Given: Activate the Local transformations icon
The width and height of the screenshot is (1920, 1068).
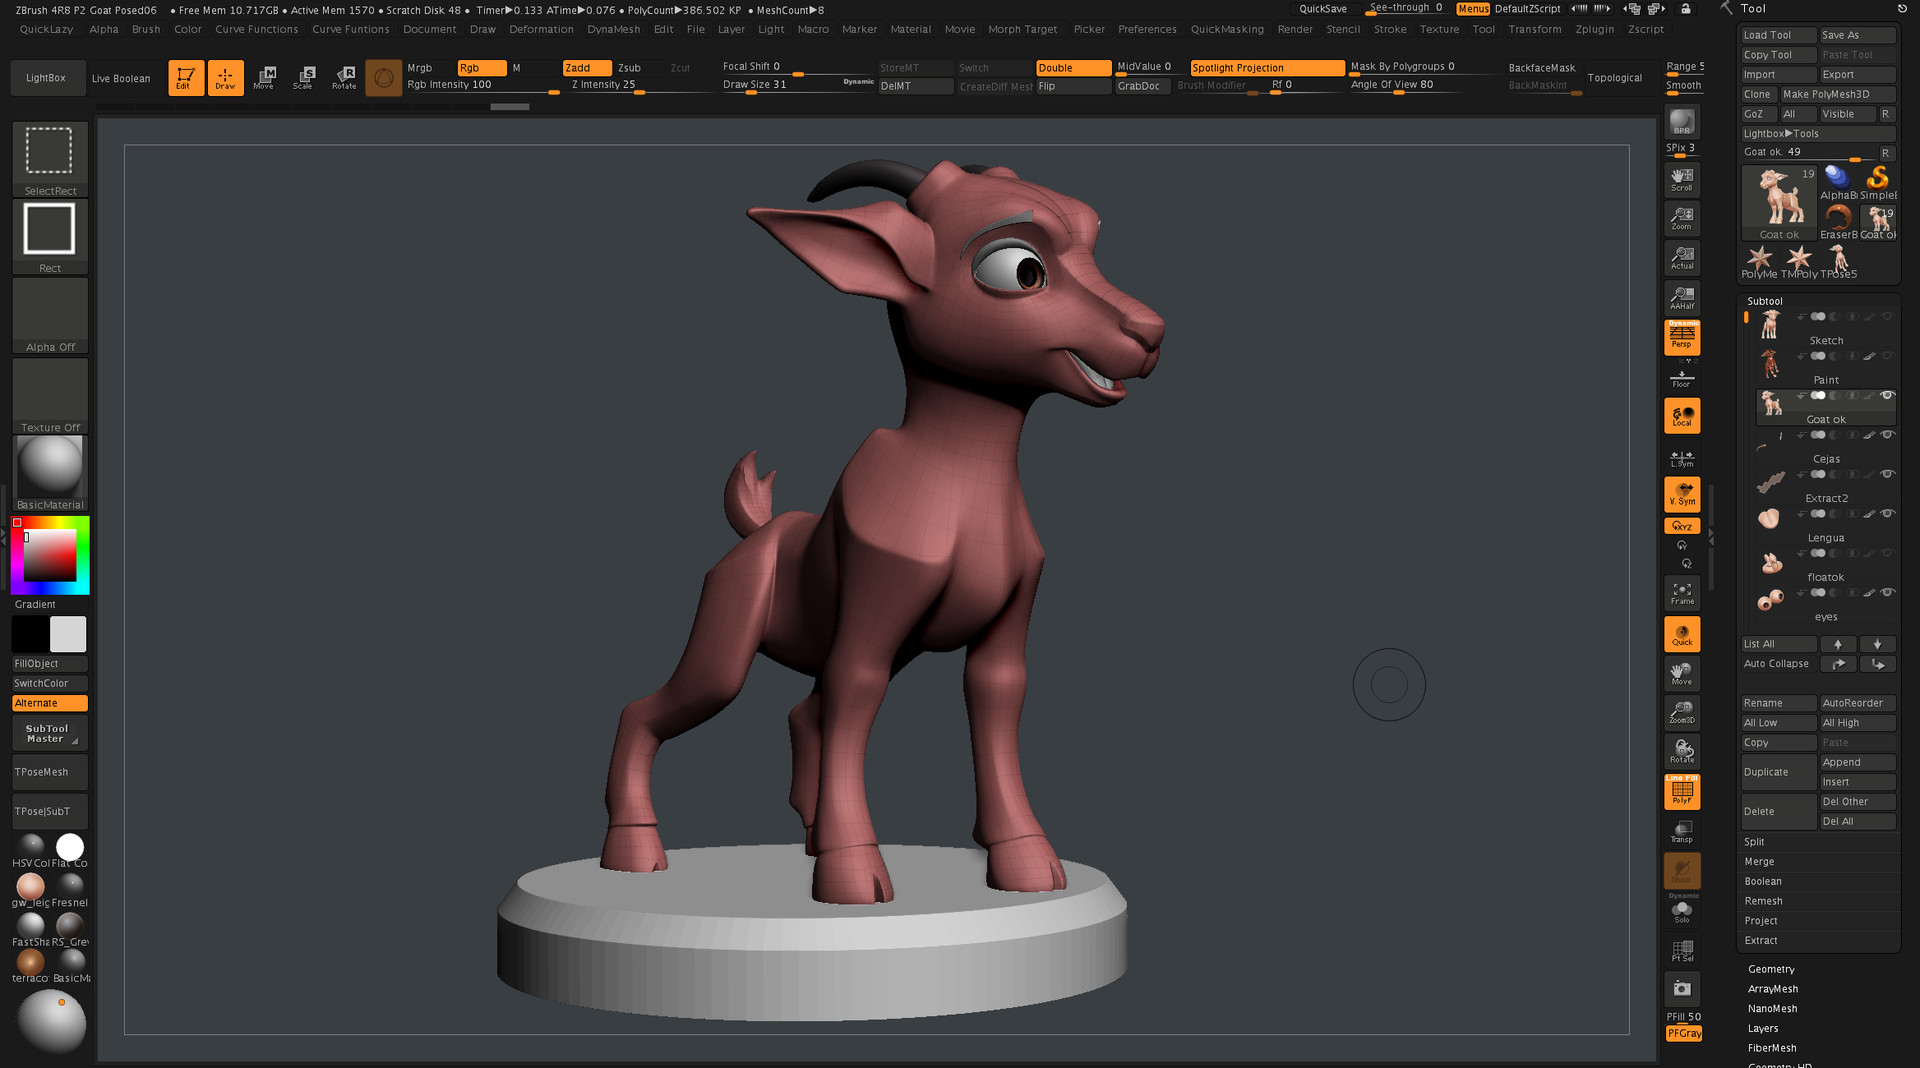Looking at the screenshot, I should pos(1681,413).
